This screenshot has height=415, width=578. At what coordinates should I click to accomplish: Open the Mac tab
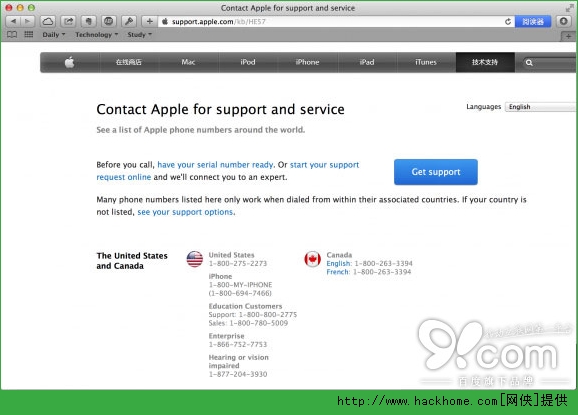click(188, 62)
